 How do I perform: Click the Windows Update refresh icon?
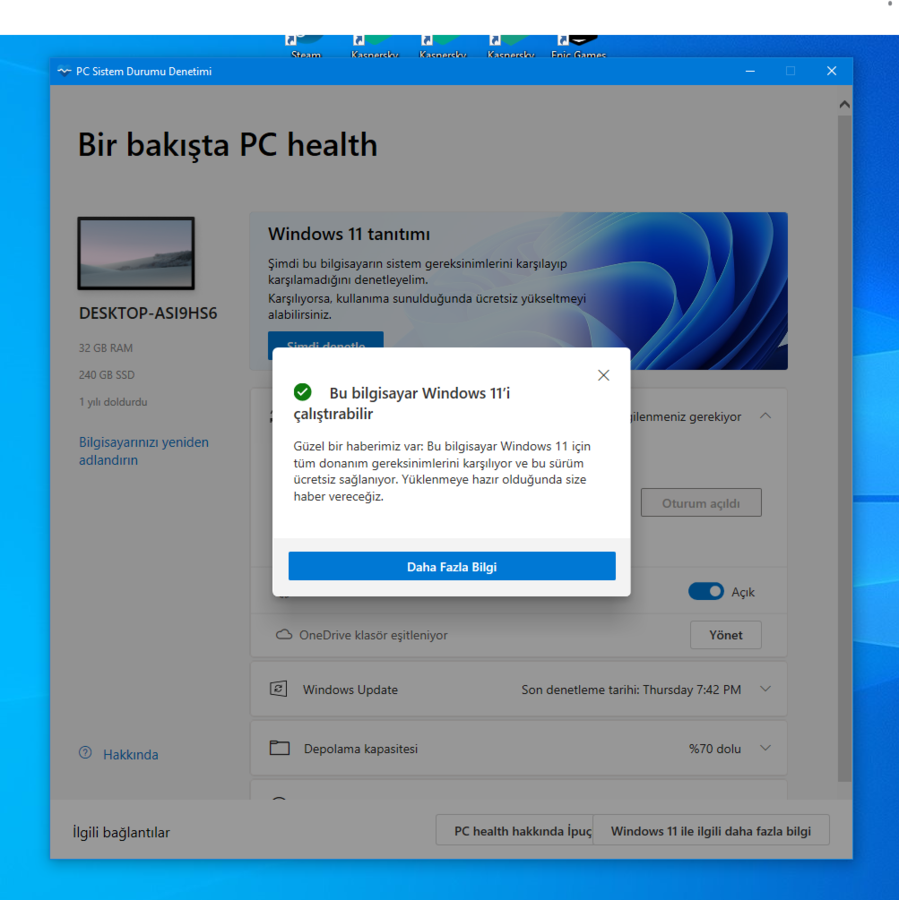click(x=278, y=689)
